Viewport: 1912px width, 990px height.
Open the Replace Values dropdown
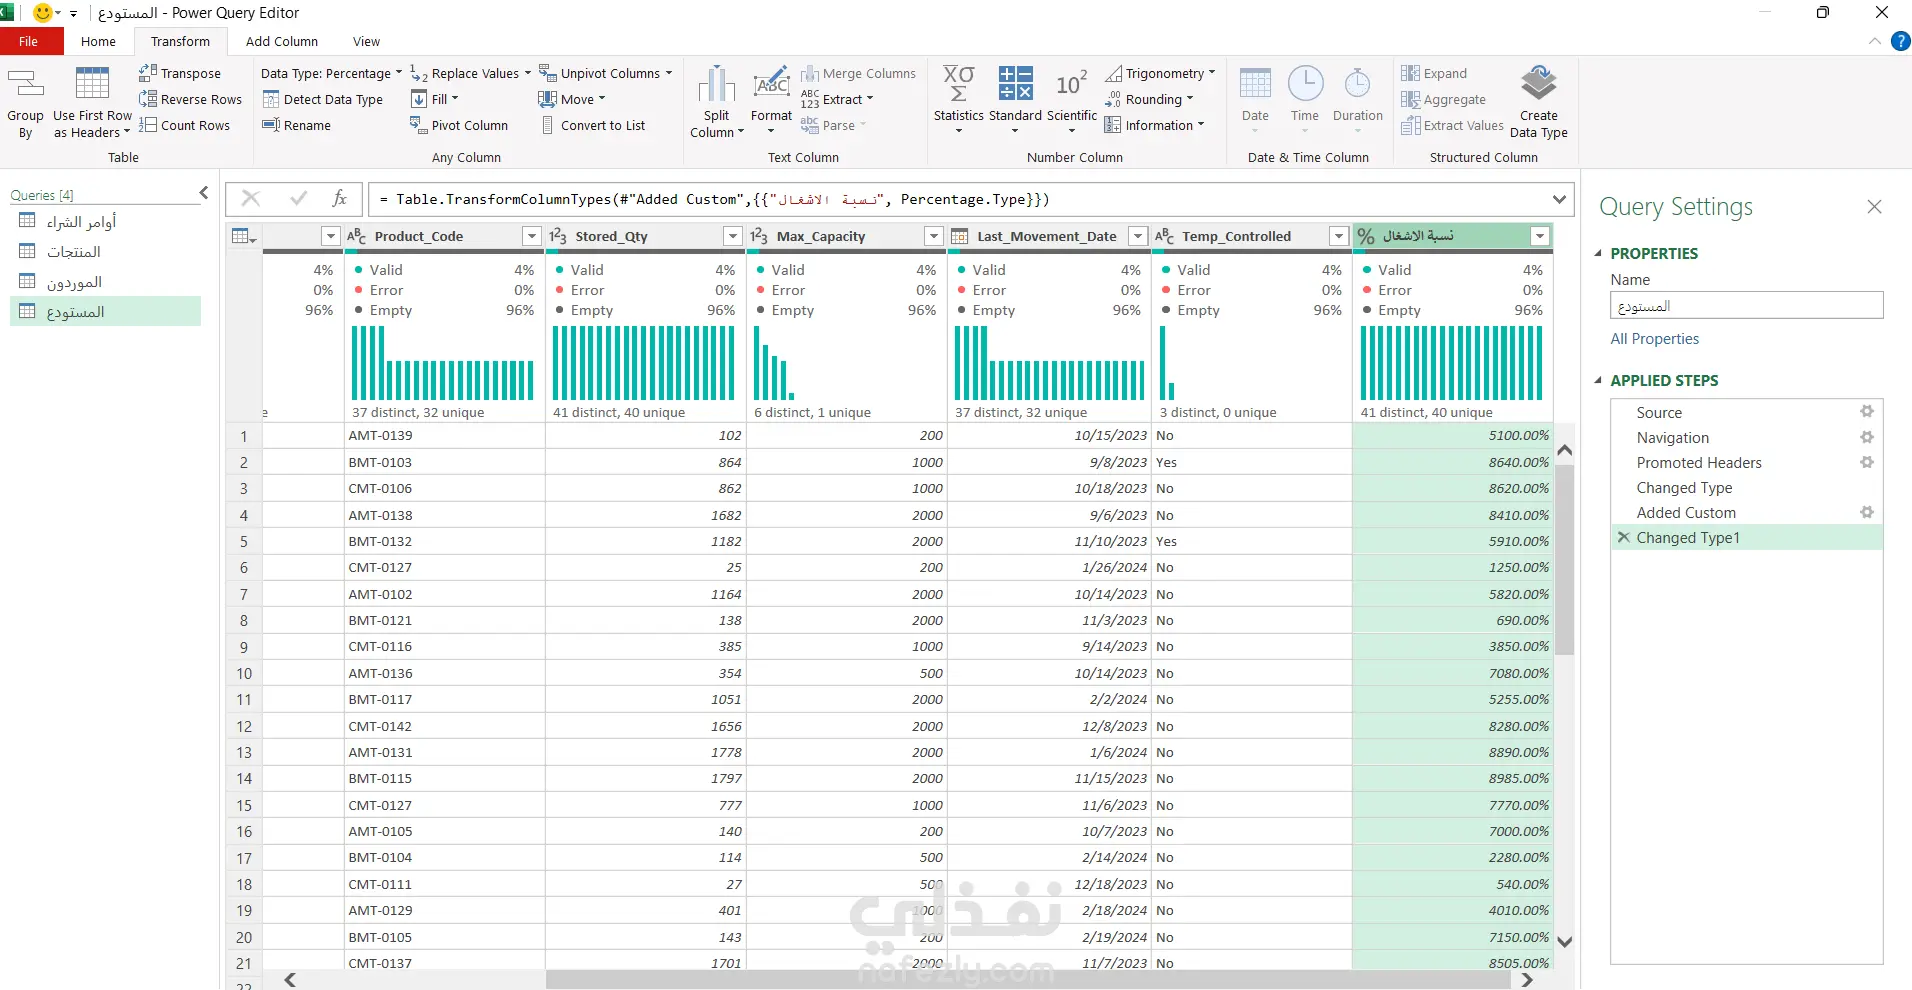[x=470, y=73]
